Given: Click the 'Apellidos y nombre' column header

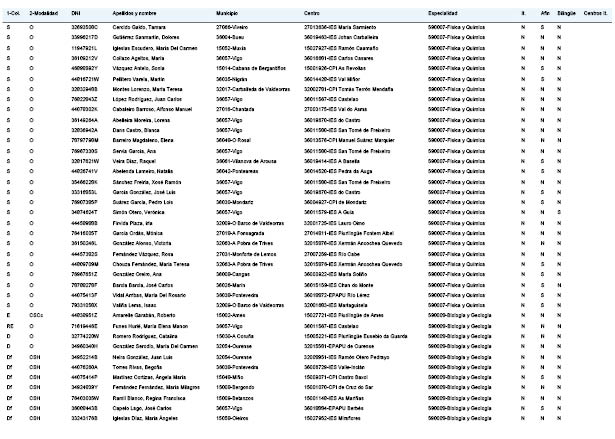Looking at the screenshot, I should (134, 13).
